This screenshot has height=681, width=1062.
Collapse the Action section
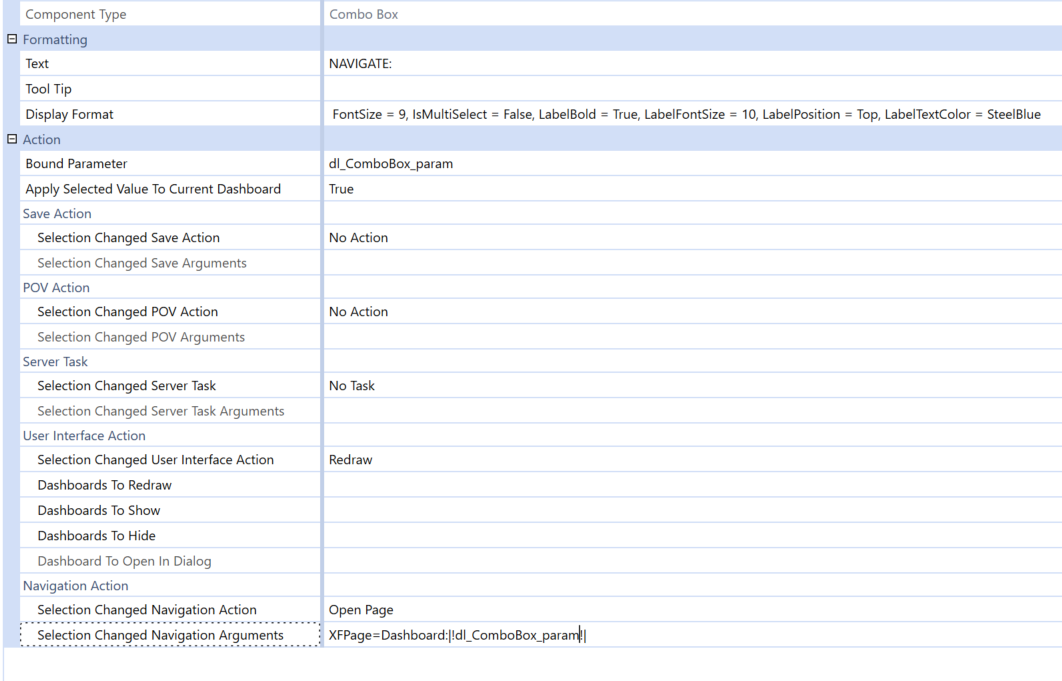click(12, 140)
